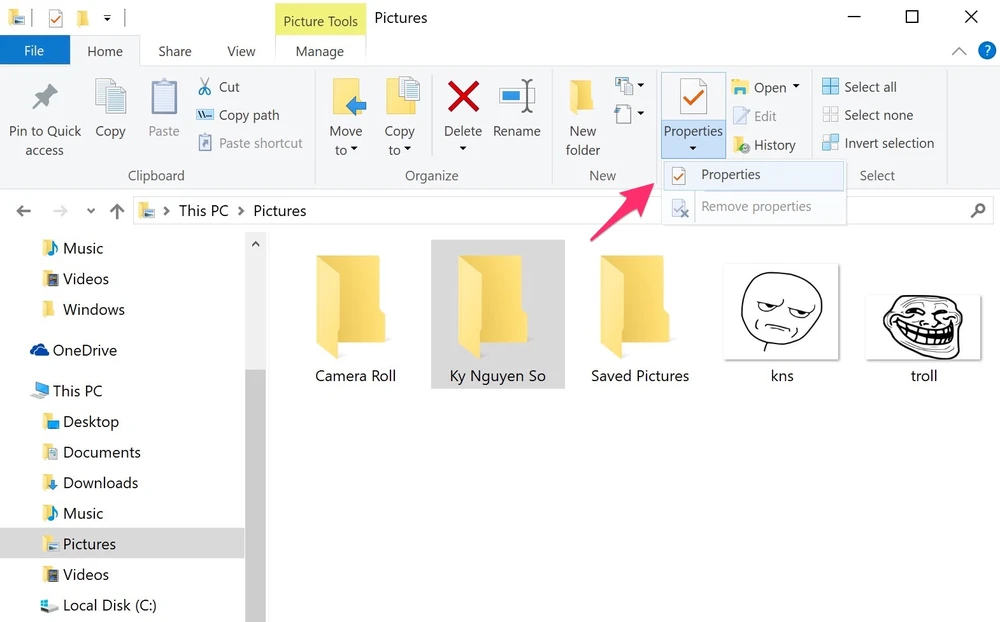Click the Back navigation arrow
Image resolution: width=1000 pixels, height=622 pixels.
tap(23, 210)
